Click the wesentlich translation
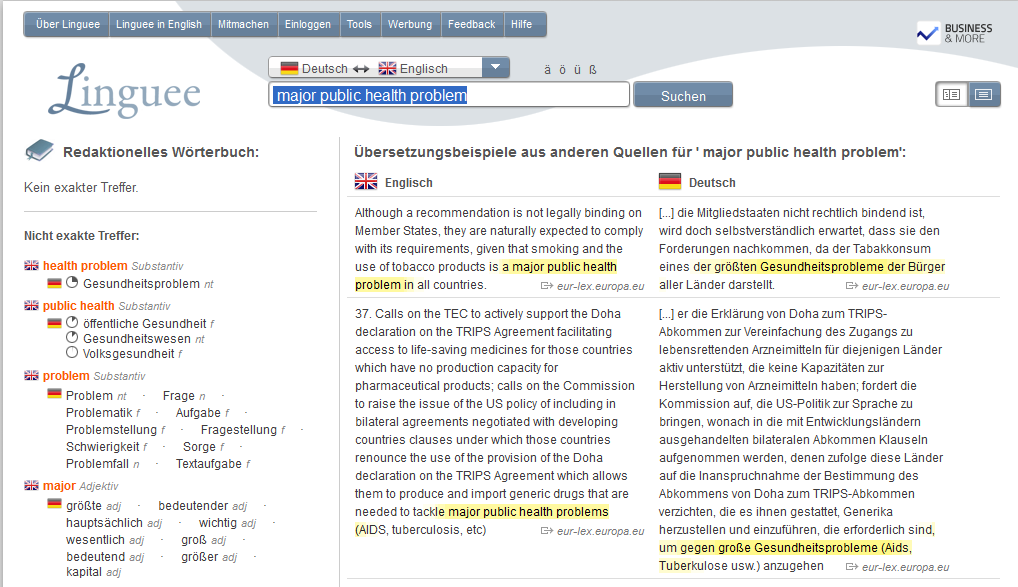 (x=95, y=540)
